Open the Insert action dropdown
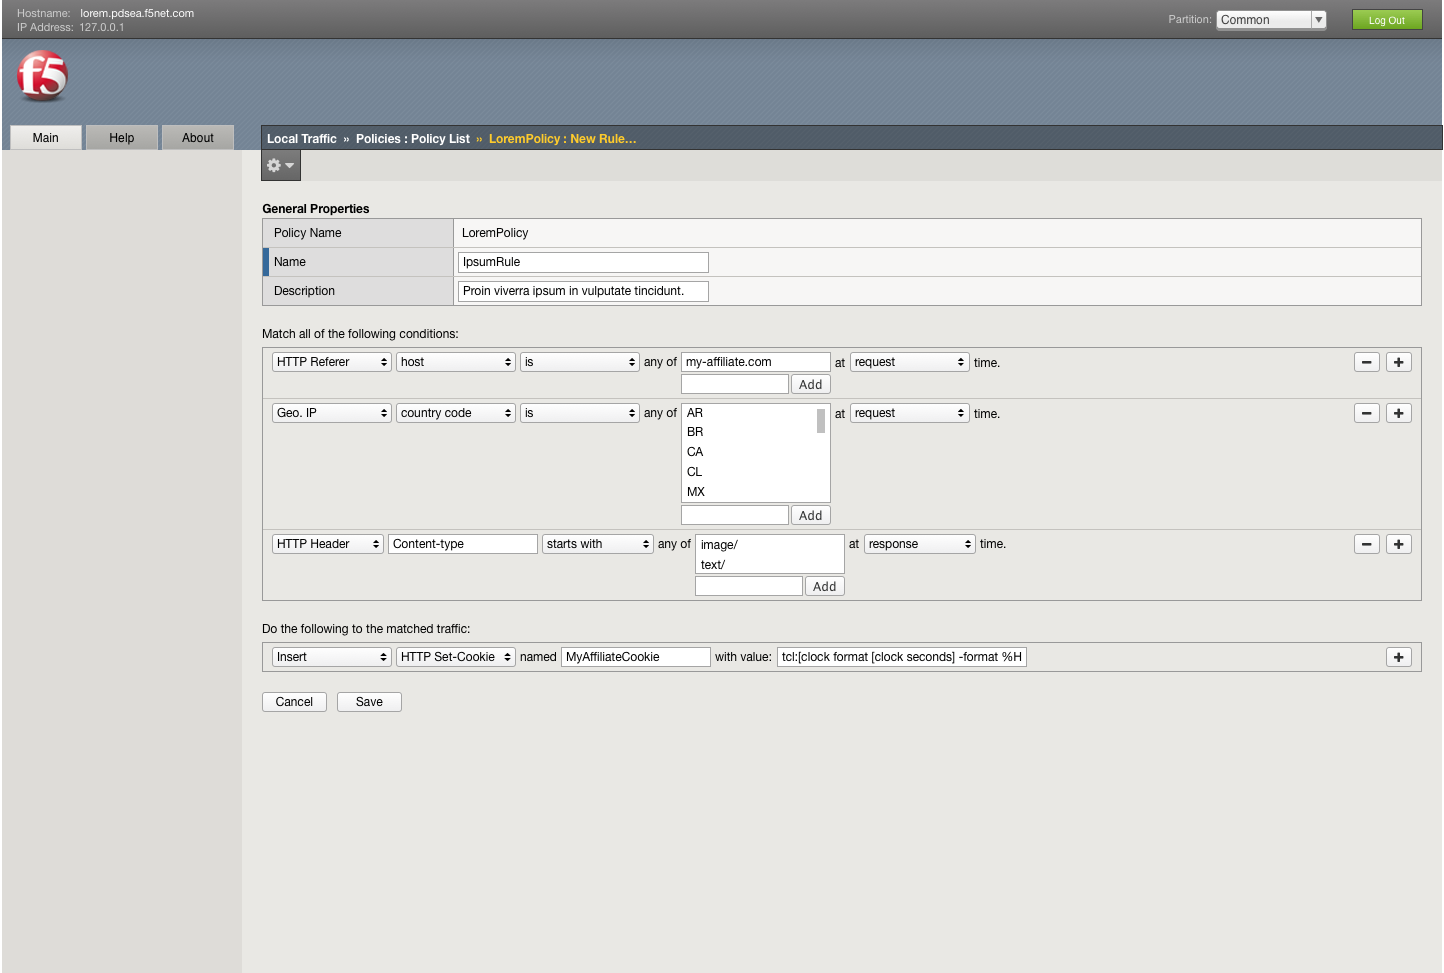The width and height of the screenshot is (1444, 973). click(x=332, y=657)
